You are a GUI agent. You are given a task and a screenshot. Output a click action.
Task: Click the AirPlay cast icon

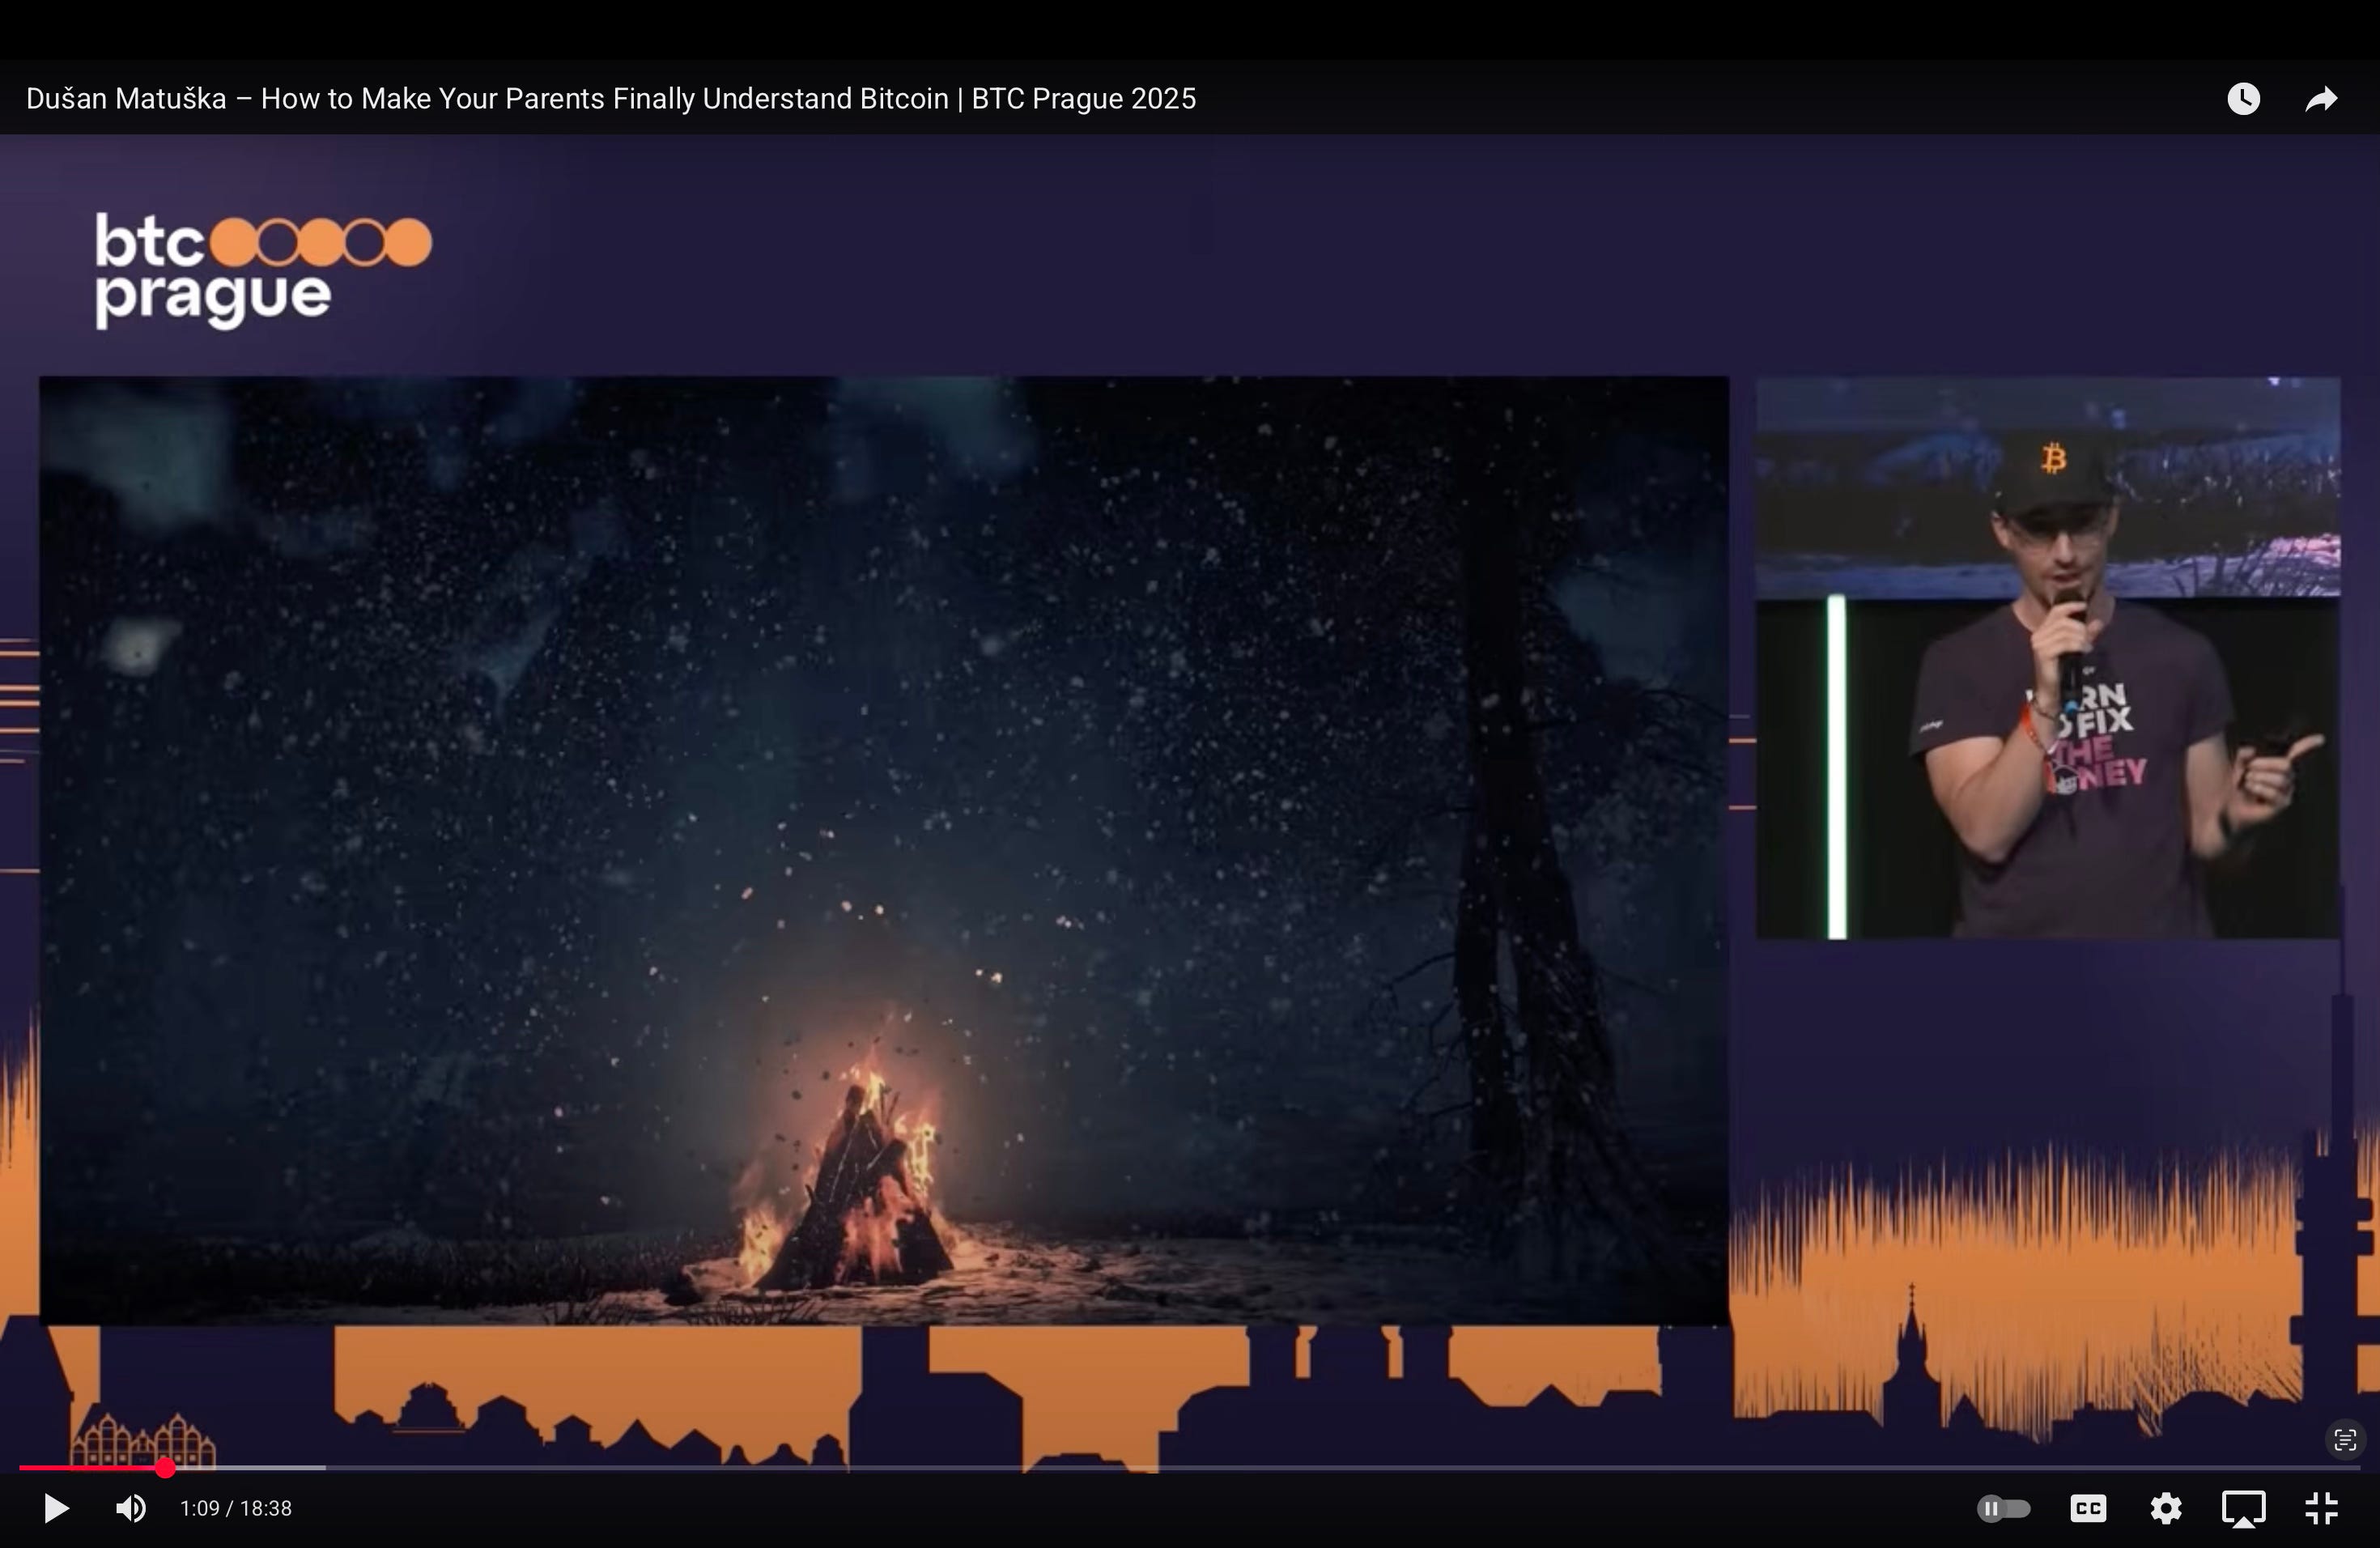click(x=2243, y=1508)
